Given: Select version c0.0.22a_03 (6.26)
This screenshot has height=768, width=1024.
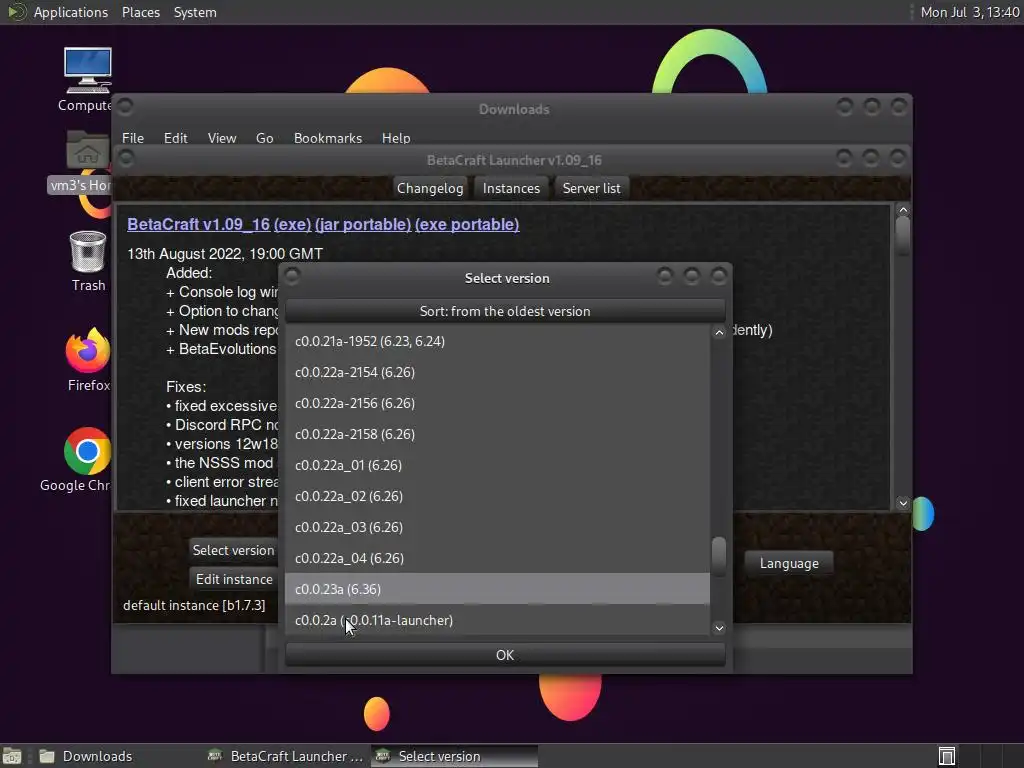Looking at the screenshot, I should pyautogui.click(x=497, y=527).
